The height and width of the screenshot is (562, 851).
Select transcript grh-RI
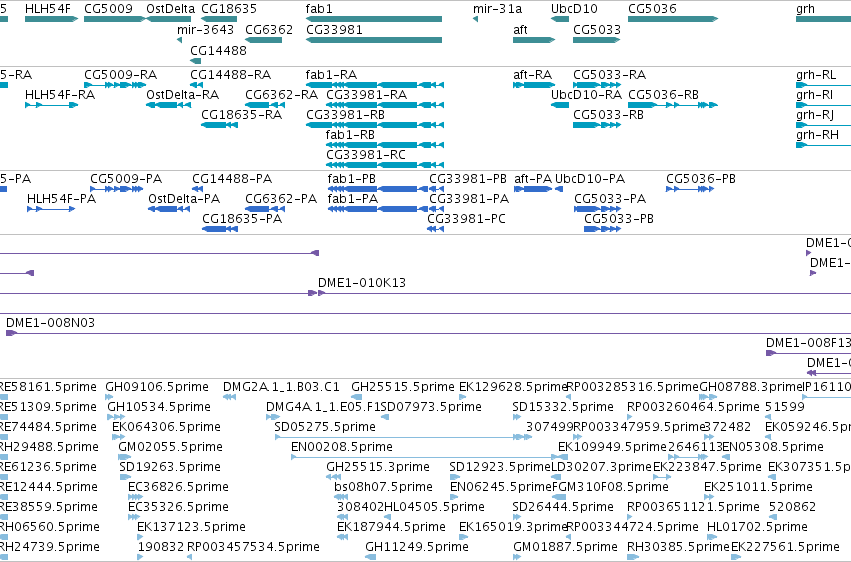815,94
